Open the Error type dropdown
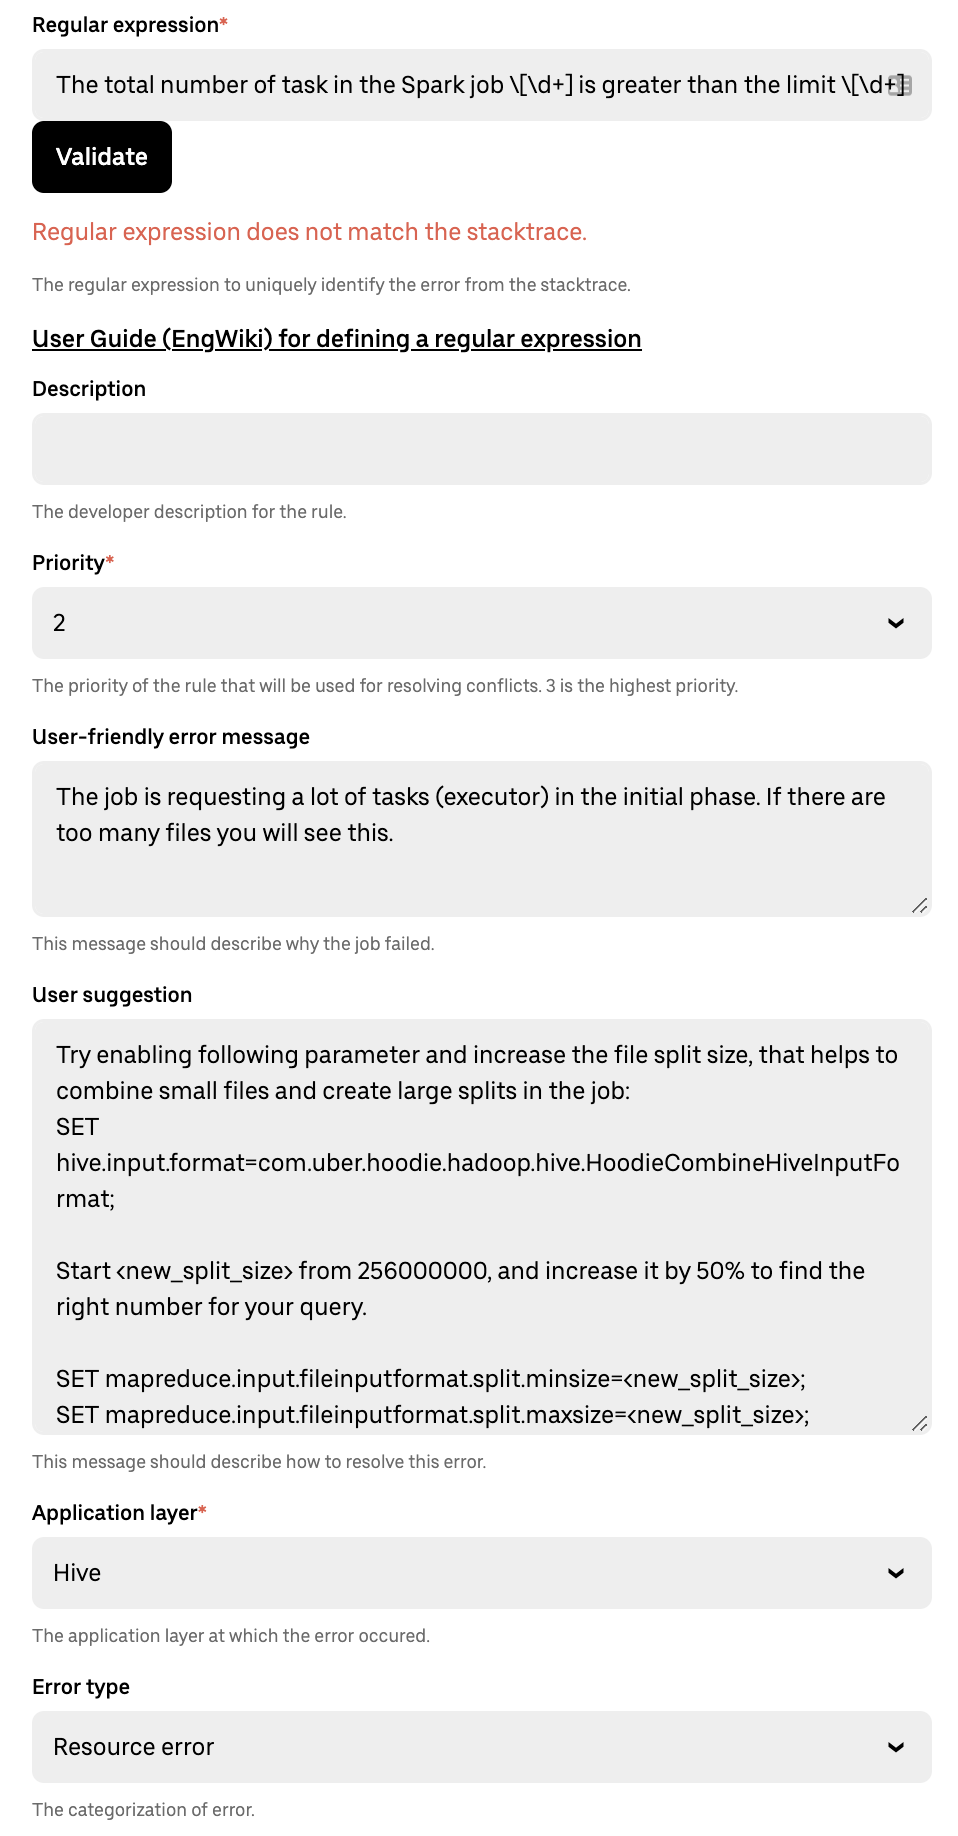 click(x=460, y=1747)
